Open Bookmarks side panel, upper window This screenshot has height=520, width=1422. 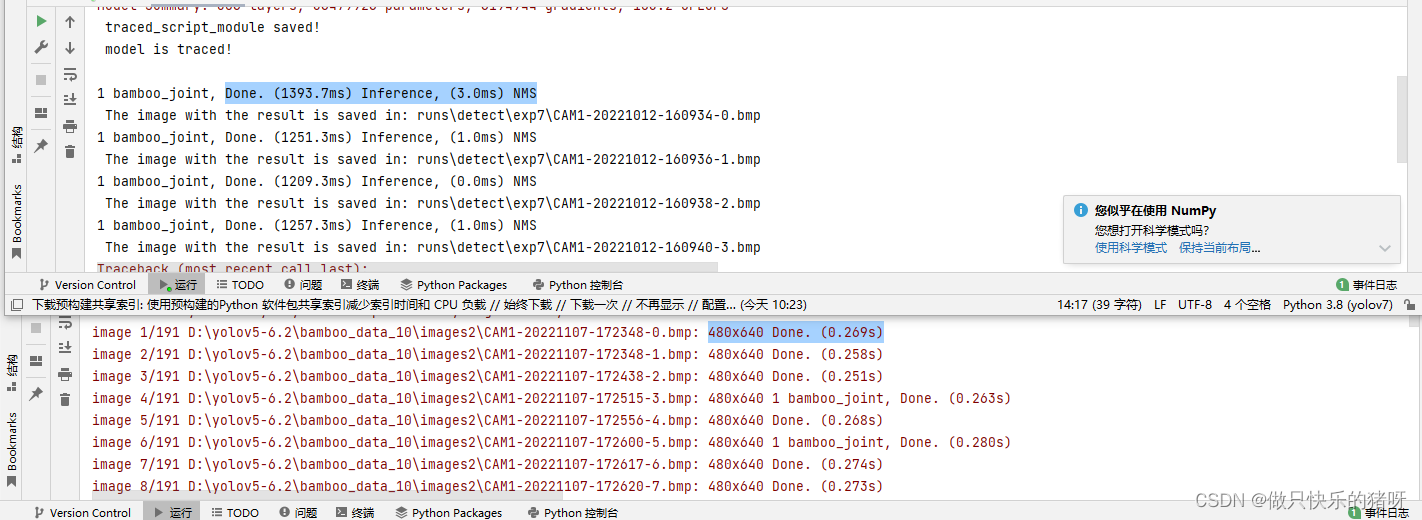pos(17,221)
